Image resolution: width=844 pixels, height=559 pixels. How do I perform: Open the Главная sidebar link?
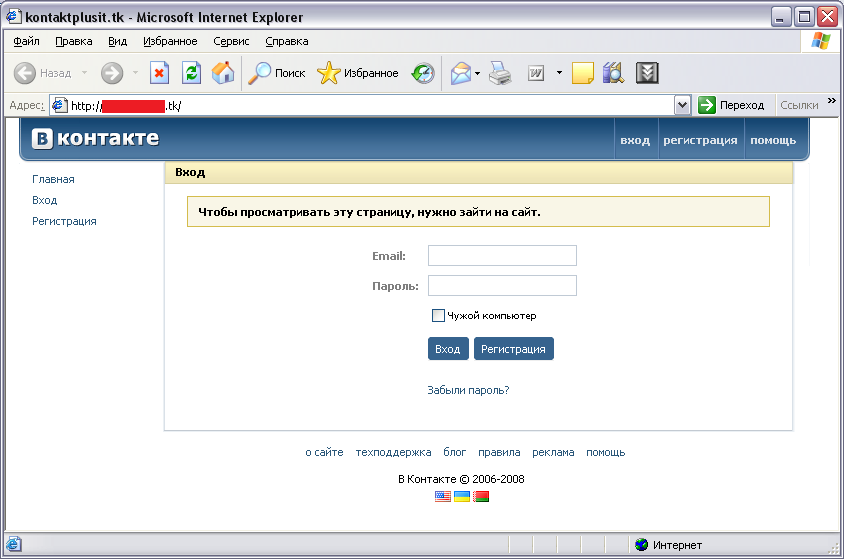[53, 179]
